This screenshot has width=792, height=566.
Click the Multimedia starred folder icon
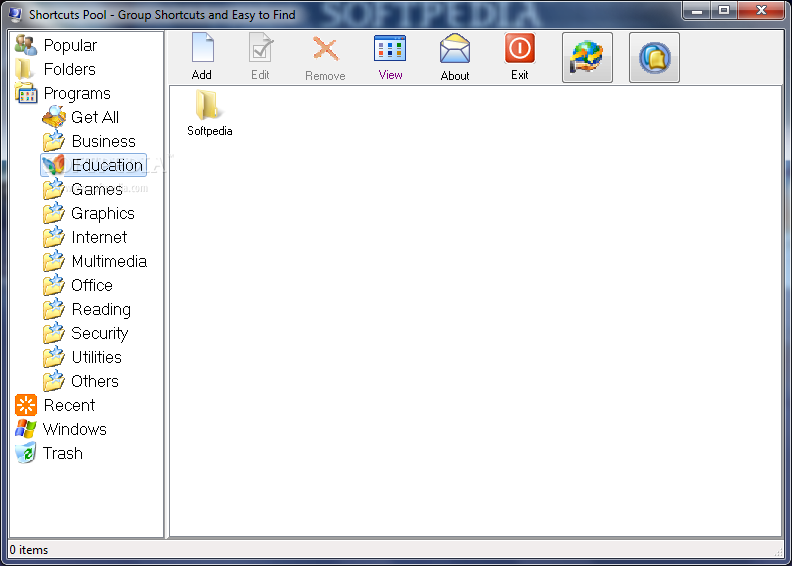point(54,261)
